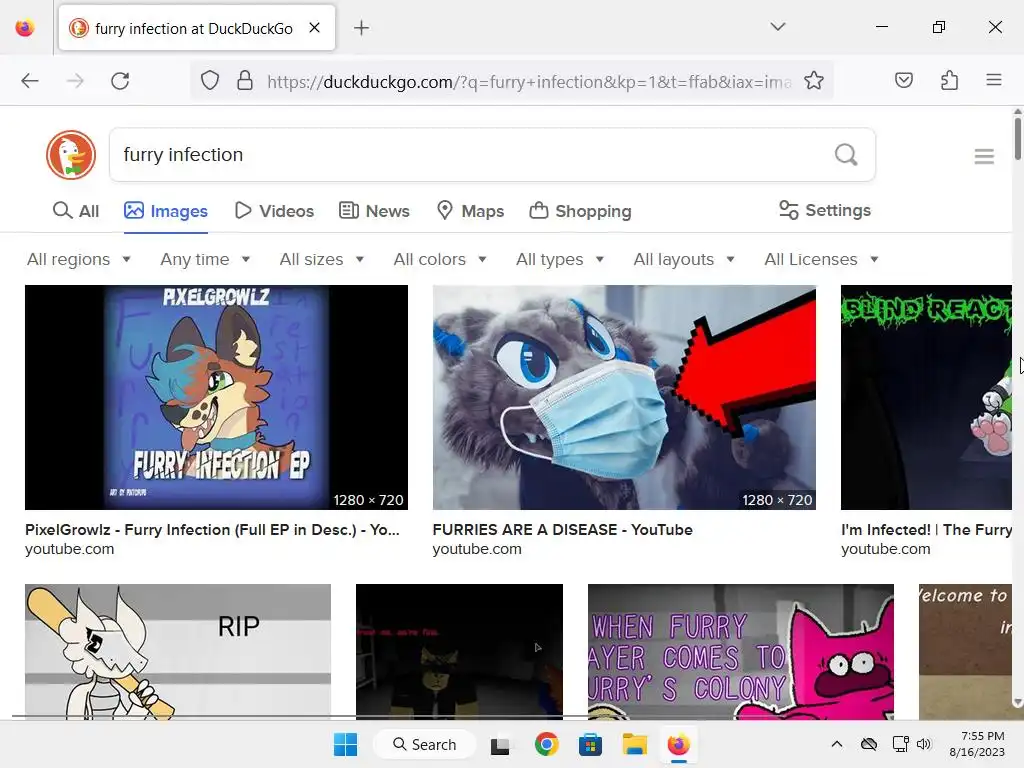1024x768 pixels.
Task: Open the pink cat furry colony thumbnail
Action: (x=741, y=652)
